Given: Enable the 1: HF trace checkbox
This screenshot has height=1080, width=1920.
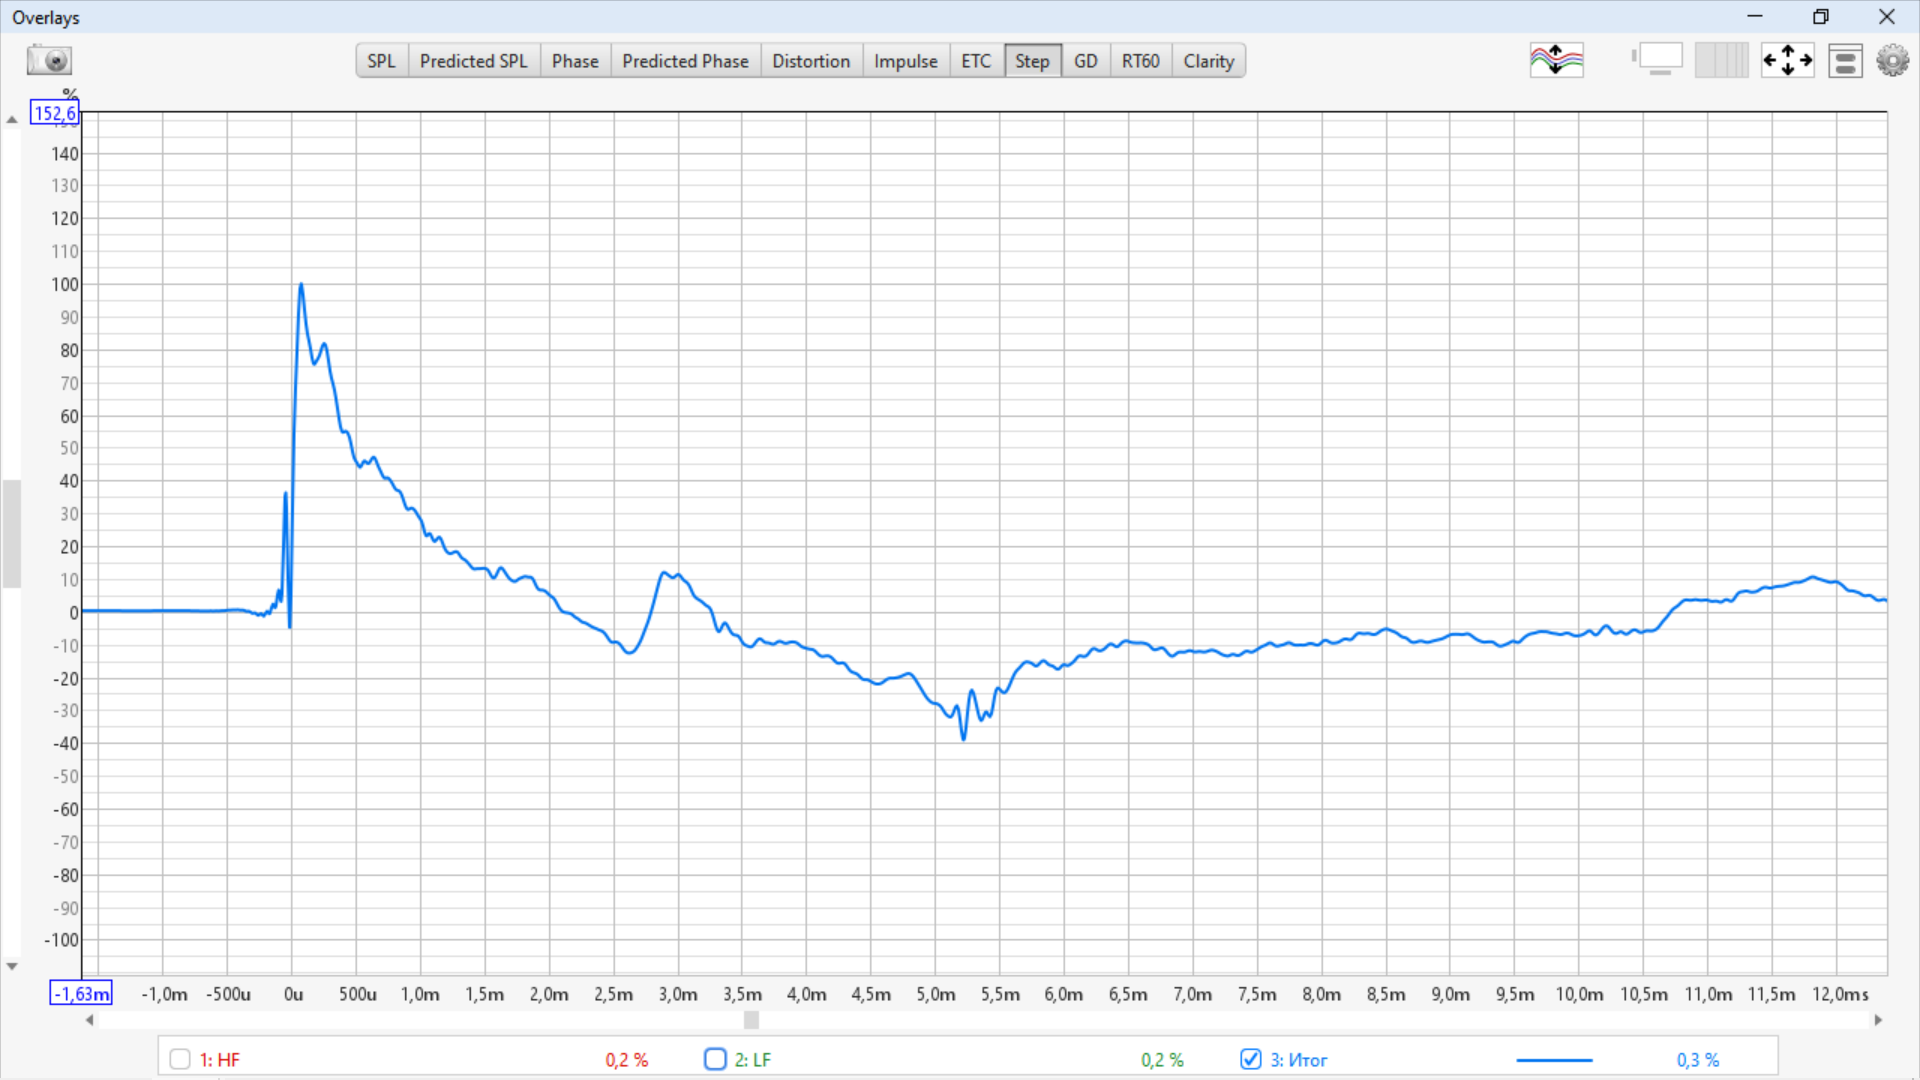Looking at the screenshot, I should (180, 1059).
